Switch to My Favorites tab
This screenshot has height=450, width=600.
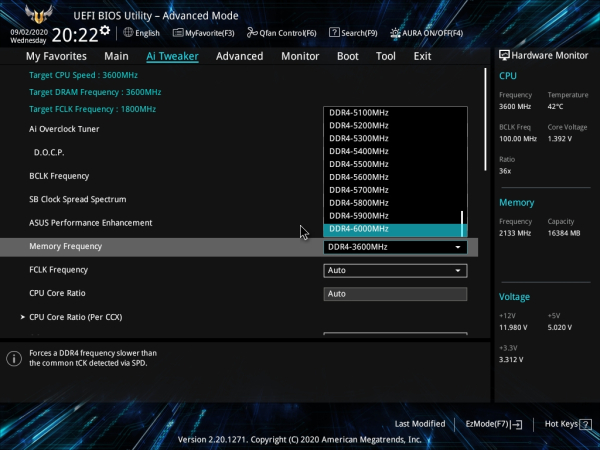tap(56, 56)
